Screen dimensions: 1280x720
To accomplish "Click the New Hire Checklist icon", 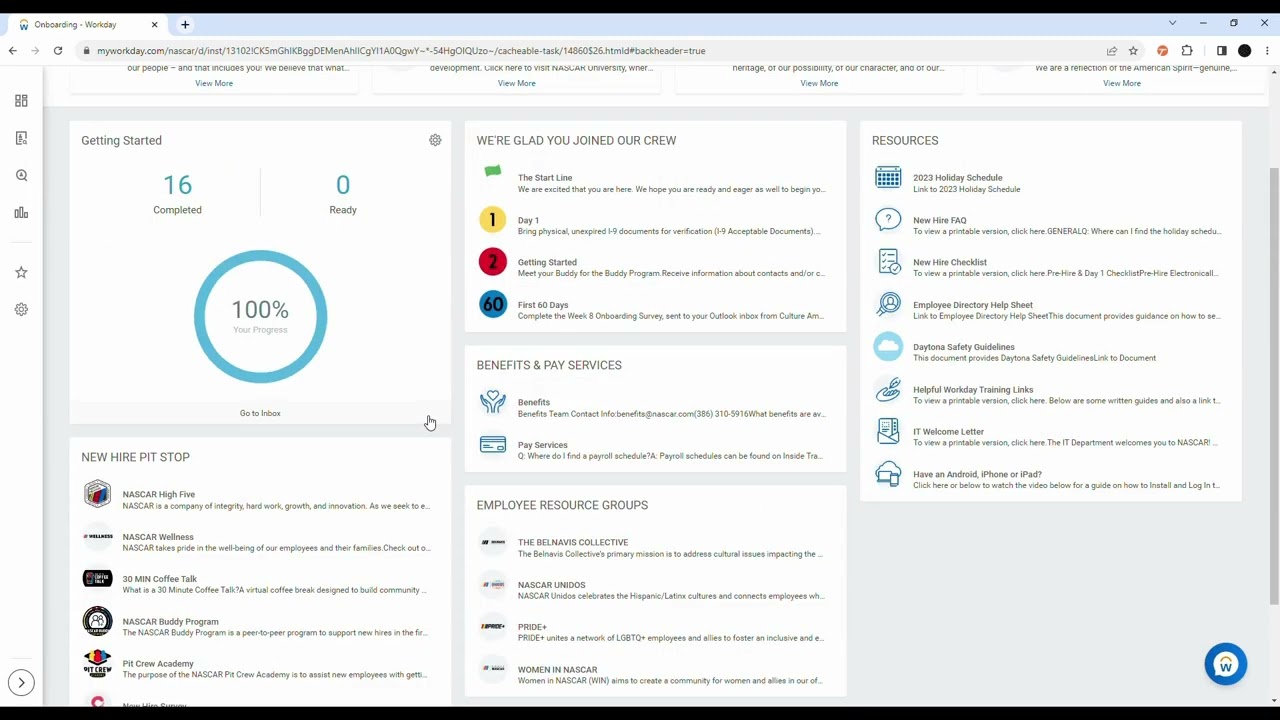I will pyautogui.click(x=888, y=262).
